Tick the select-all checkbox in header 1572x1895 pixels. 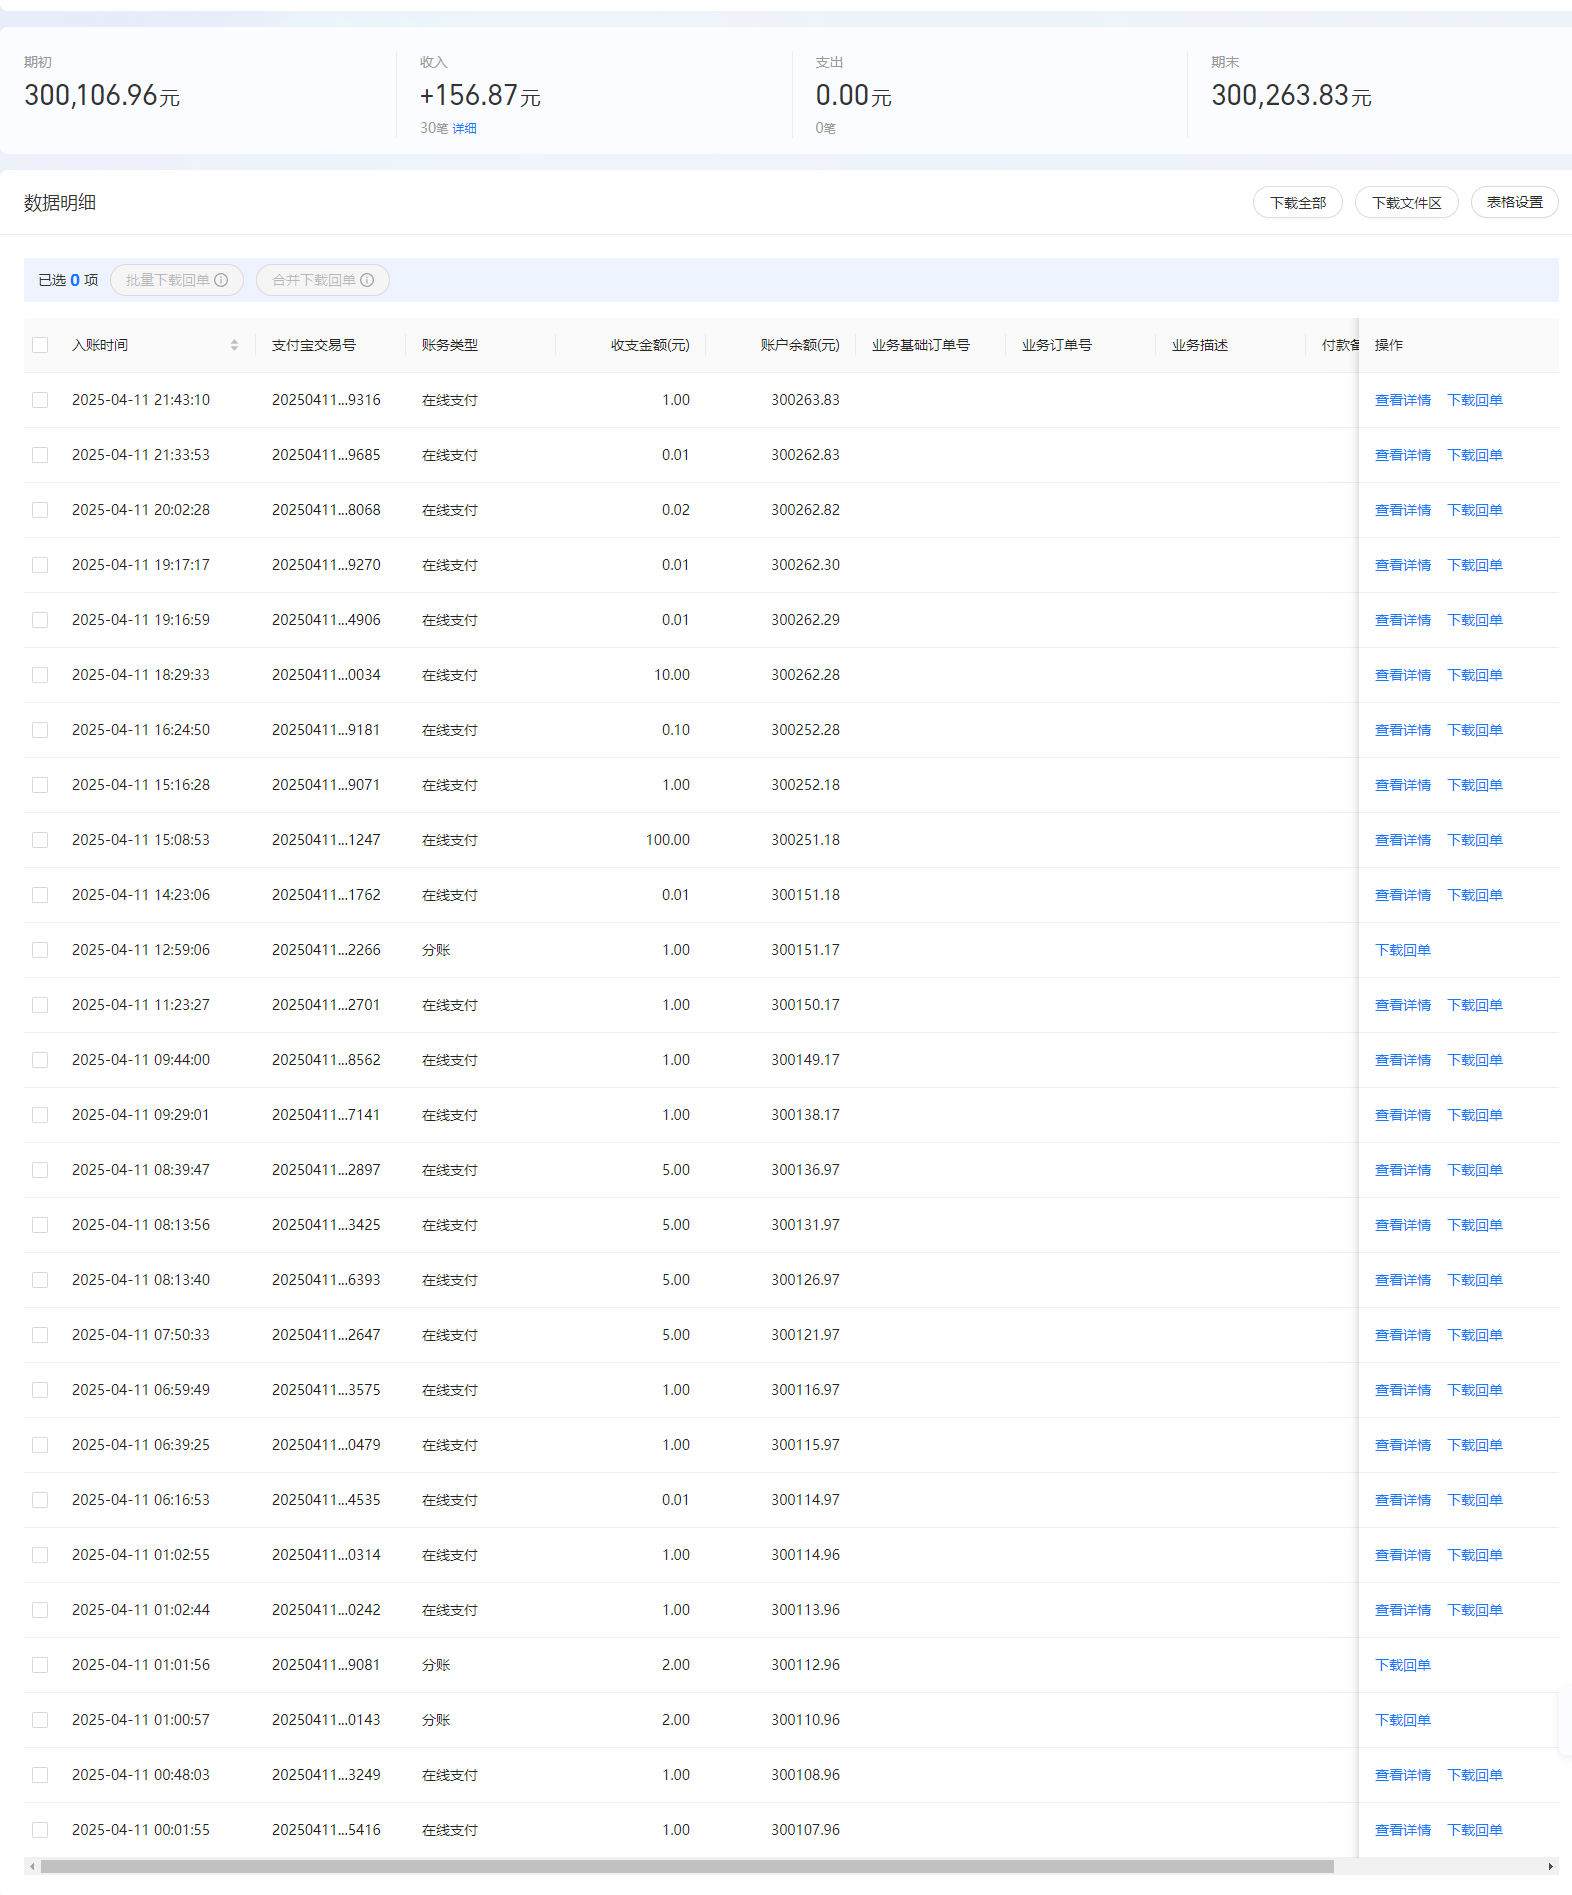click(x=40, y=345)
